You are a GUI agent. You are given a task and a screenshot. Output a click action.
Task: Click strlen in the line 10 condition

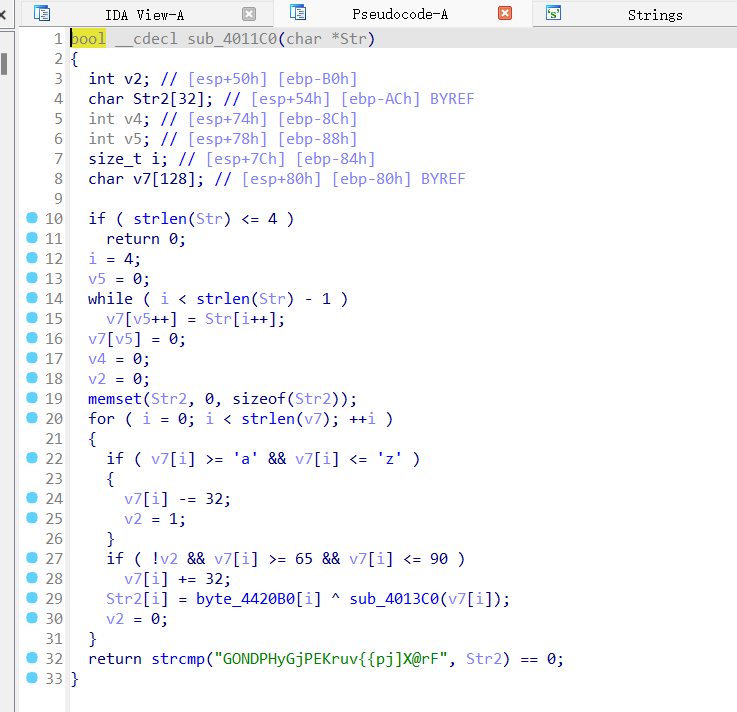160,219
